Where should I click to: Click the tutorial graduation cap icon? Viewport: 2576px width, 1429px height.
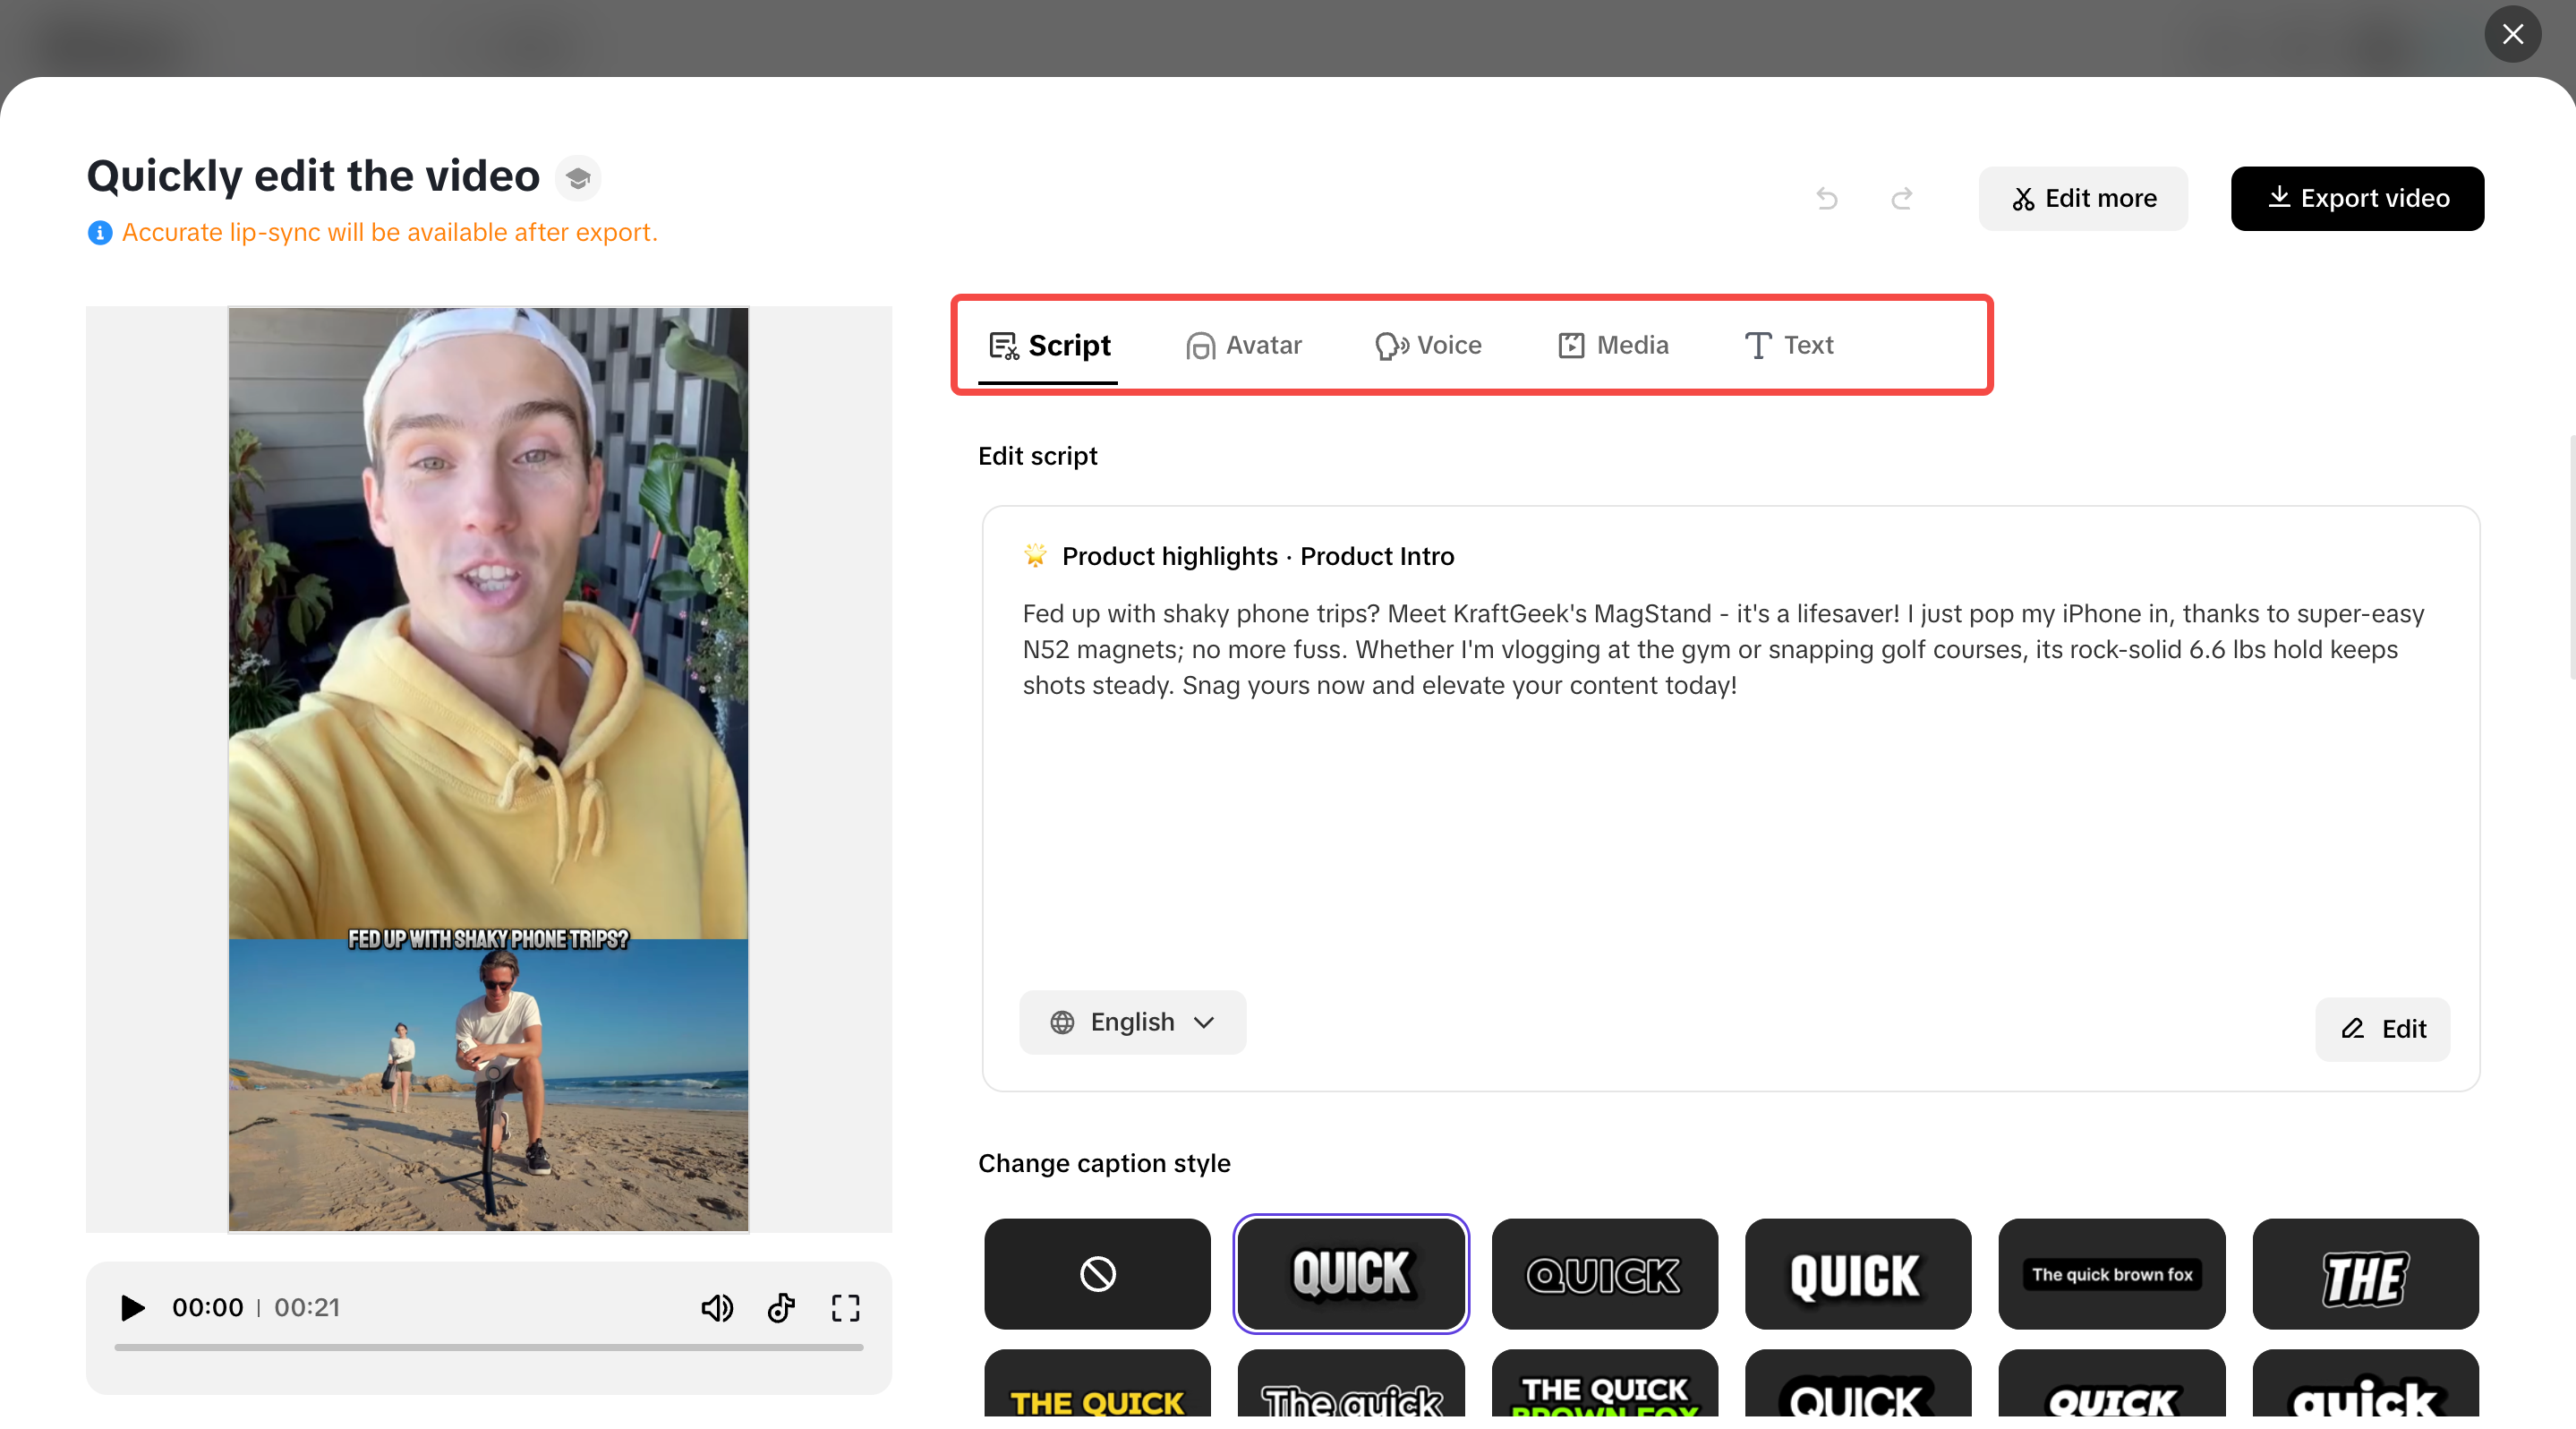[578, 177]
